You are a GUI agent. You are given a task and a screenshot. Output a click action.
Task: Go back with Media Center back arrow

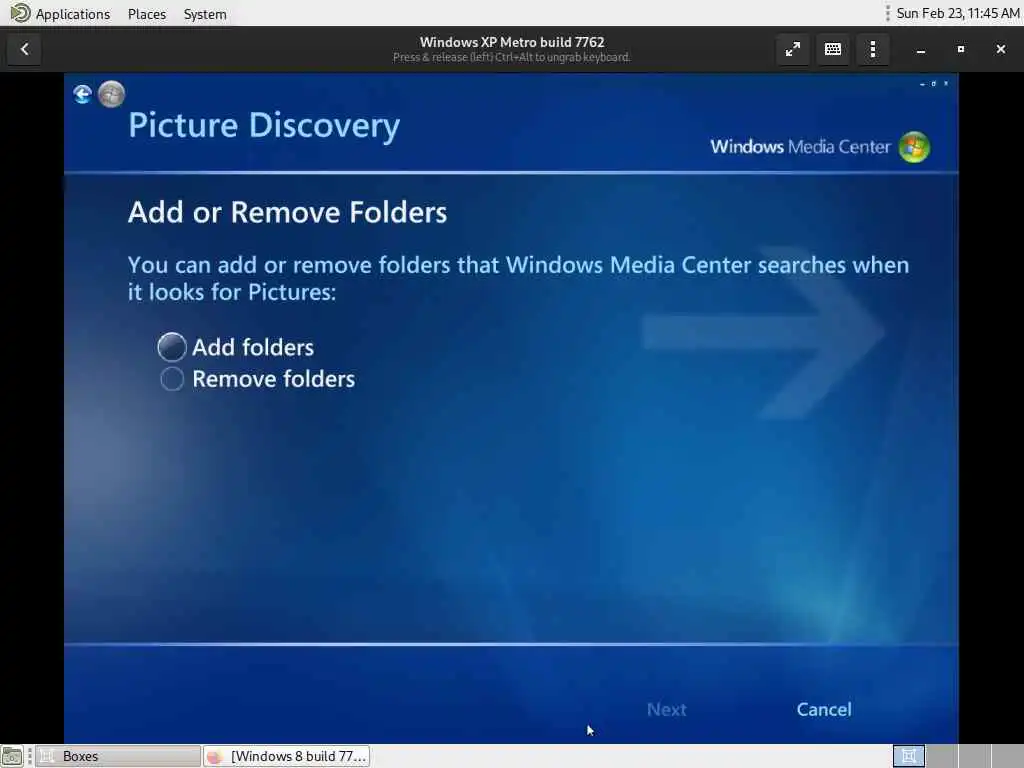click(82, 95)
